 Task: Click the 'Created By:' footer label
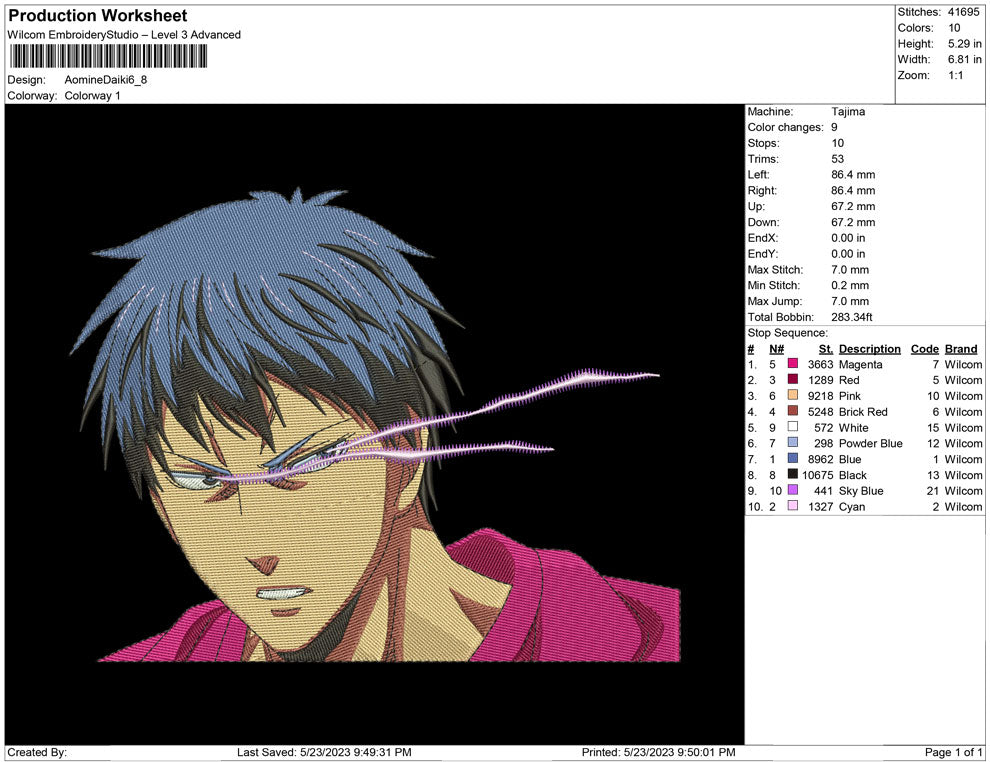click(x=37, y=752)
